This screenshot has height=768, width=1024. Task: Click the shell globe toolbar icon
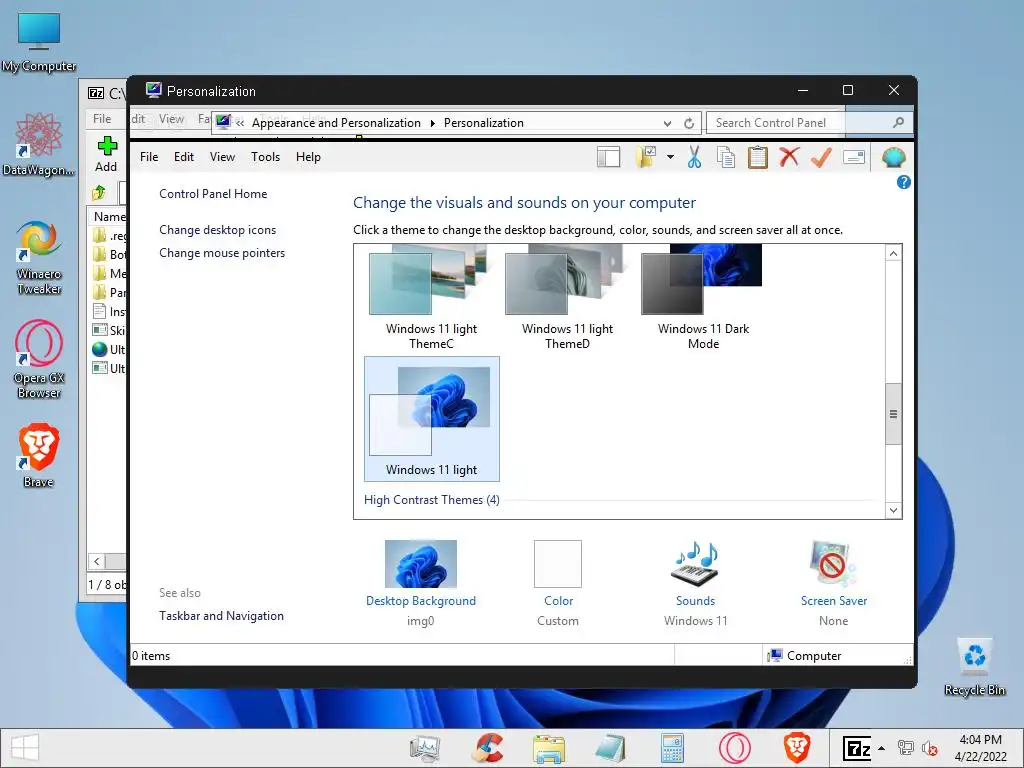point(893,157)
